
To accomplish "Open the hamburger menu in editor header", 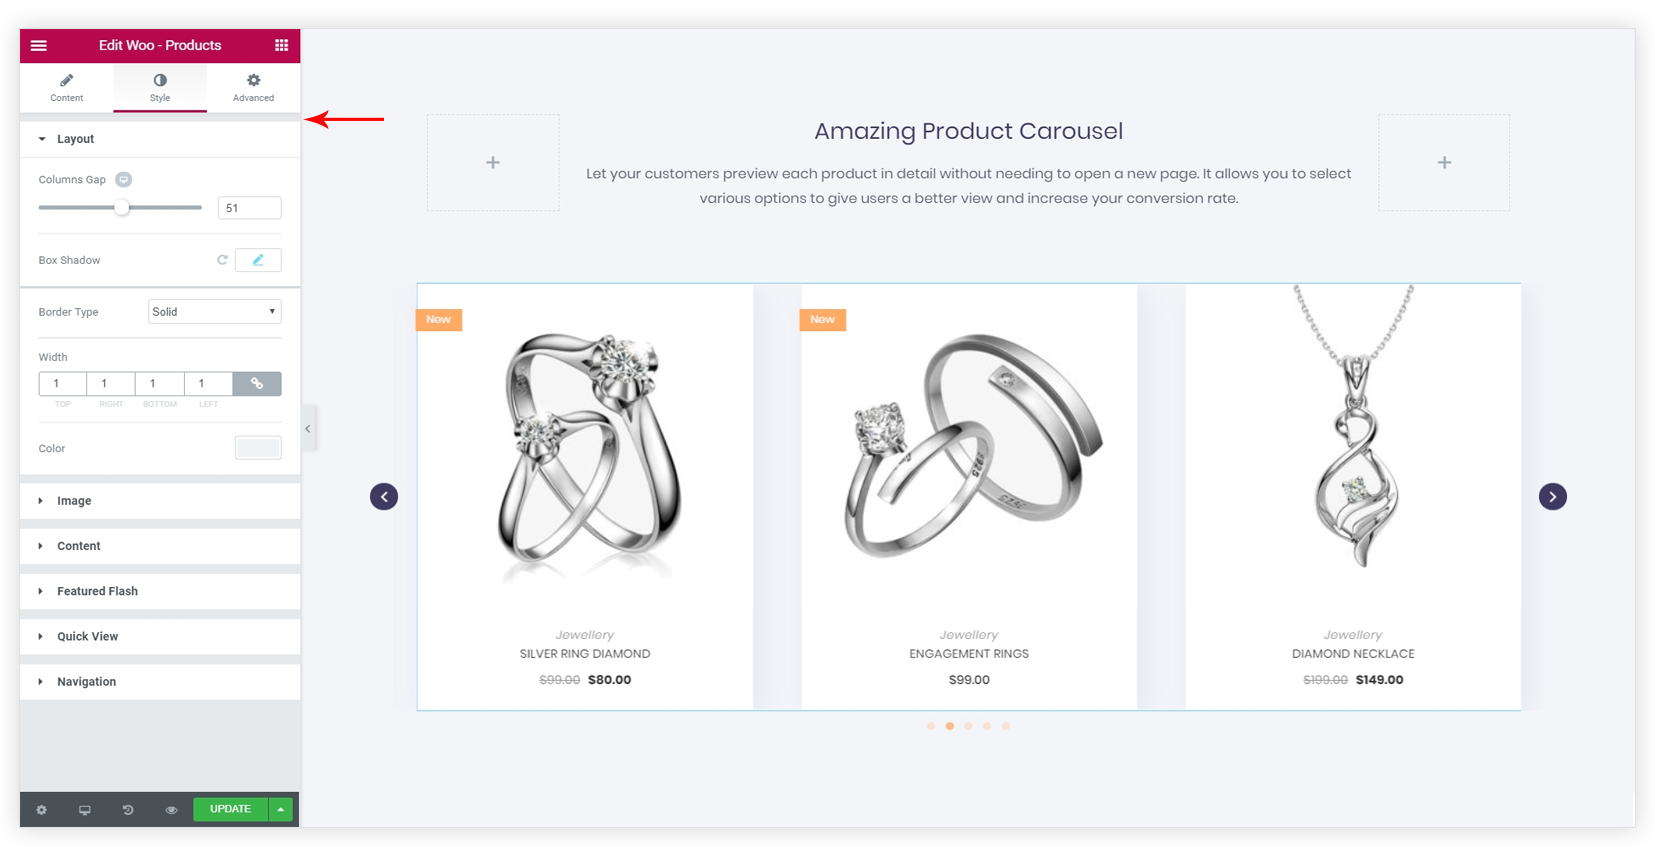I will [39, 45].
